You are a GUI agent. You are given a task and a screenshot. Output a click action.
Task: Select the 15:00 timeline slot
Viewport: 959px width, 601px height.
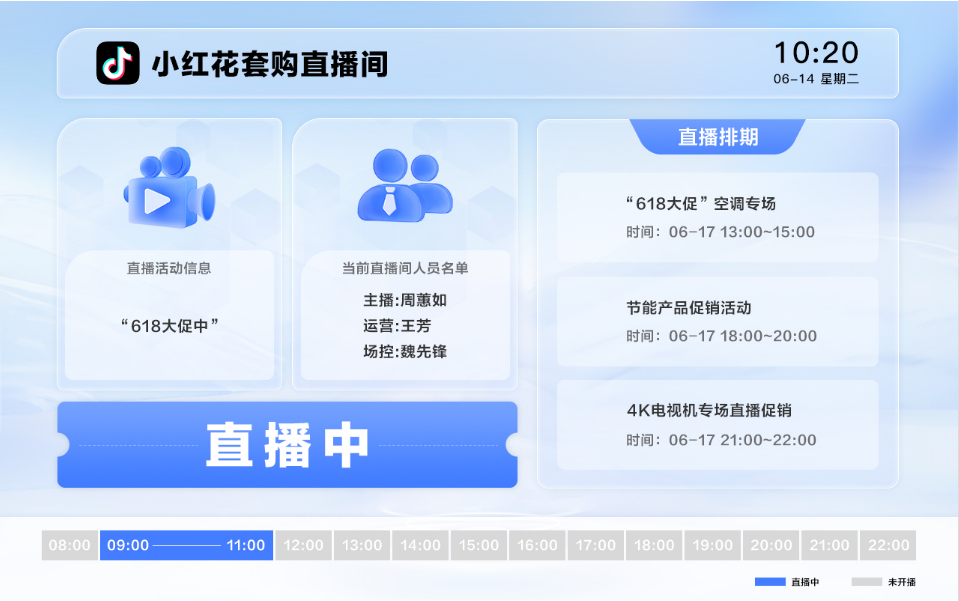pyautogui.click(x=478, y=545)
